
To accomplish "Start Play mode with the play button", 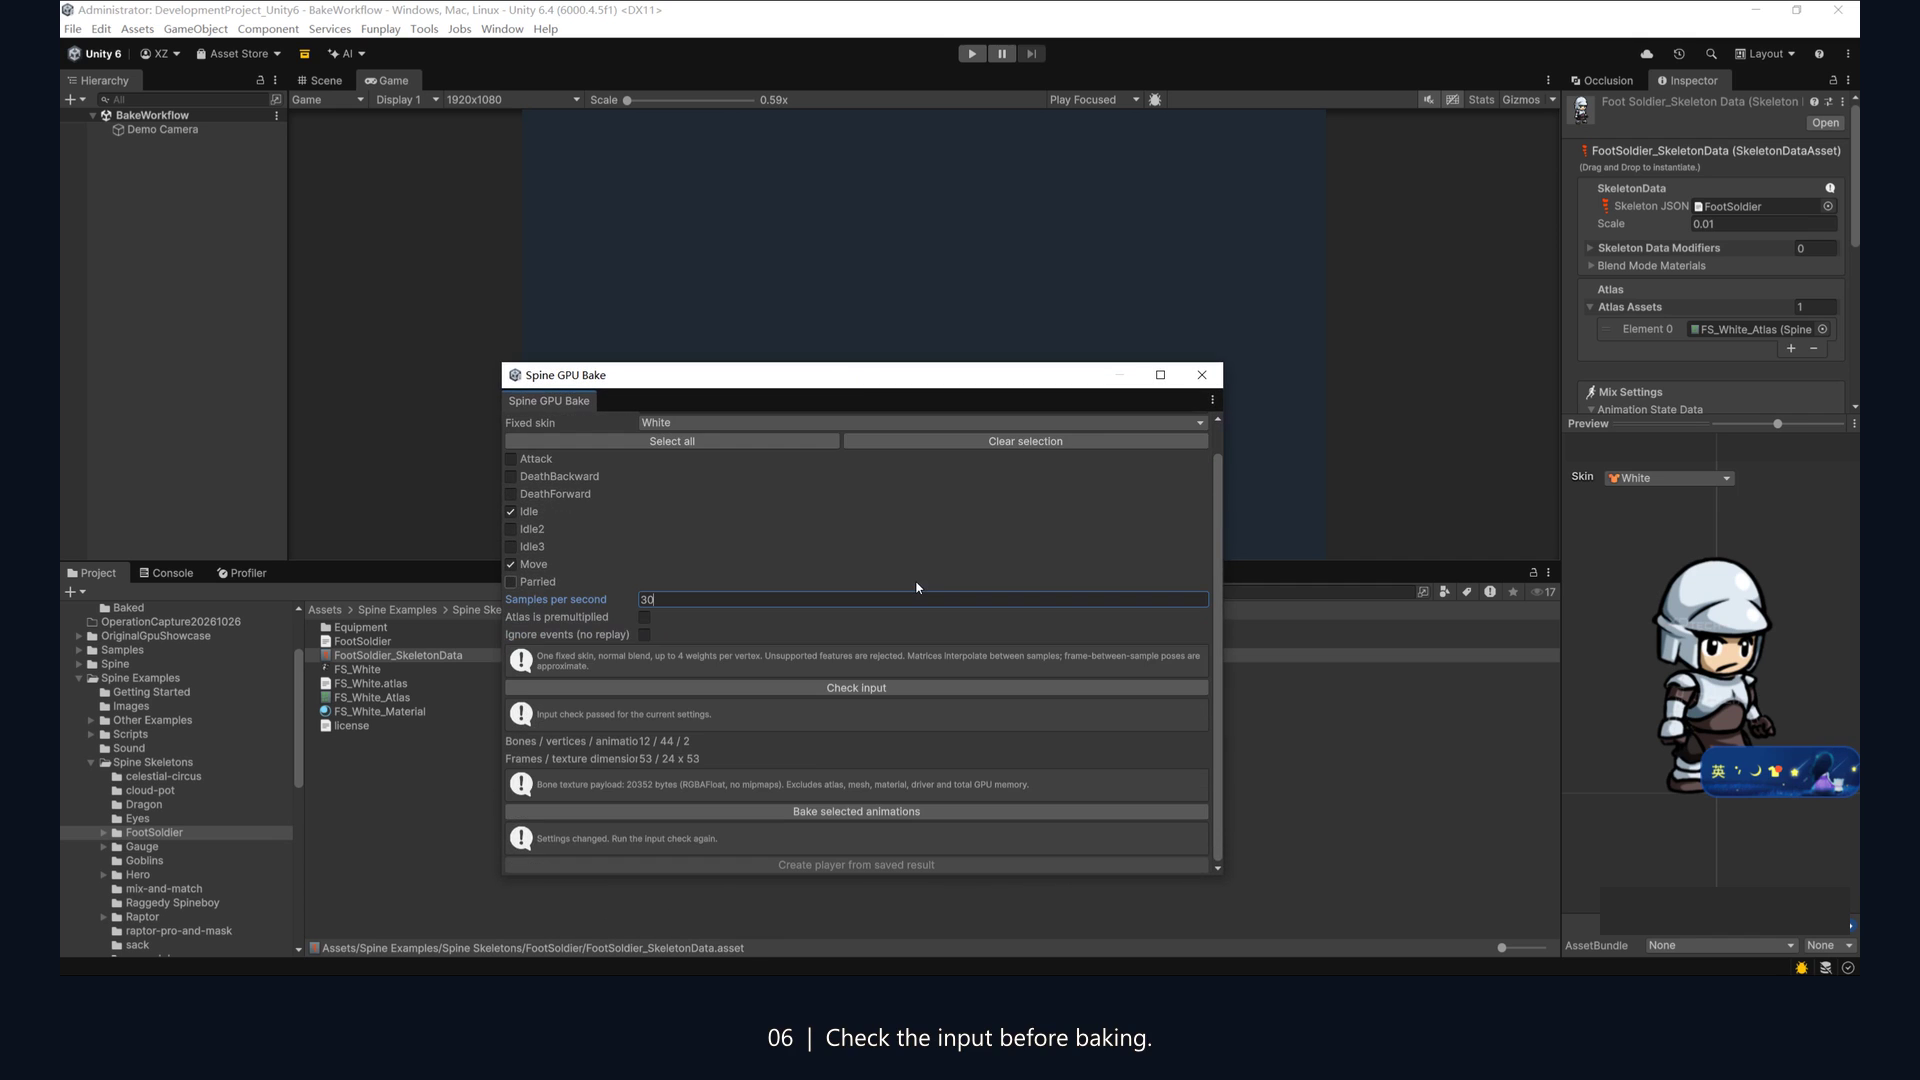I will coord(971,54).
